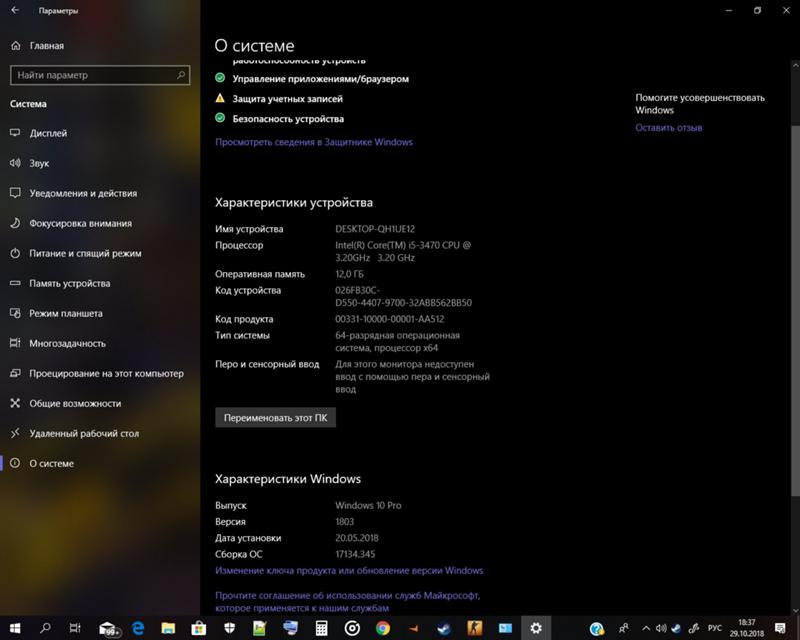Image resolution: width=800 pixels, height=640 pixels.
Task: Switch the РУС input language
Action: tap(714, 628)
